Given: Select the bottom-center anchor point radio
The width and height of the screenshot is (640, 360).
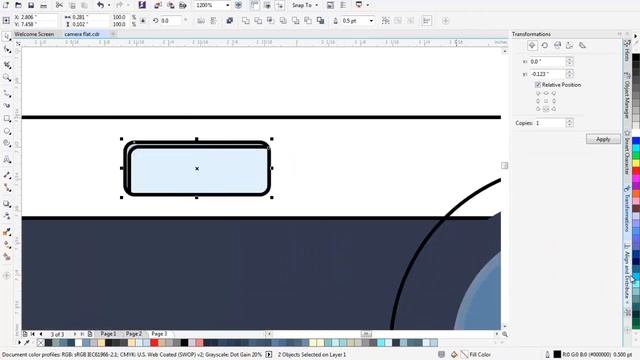Looking at the screenshot, I should click(x=546, y=109).
